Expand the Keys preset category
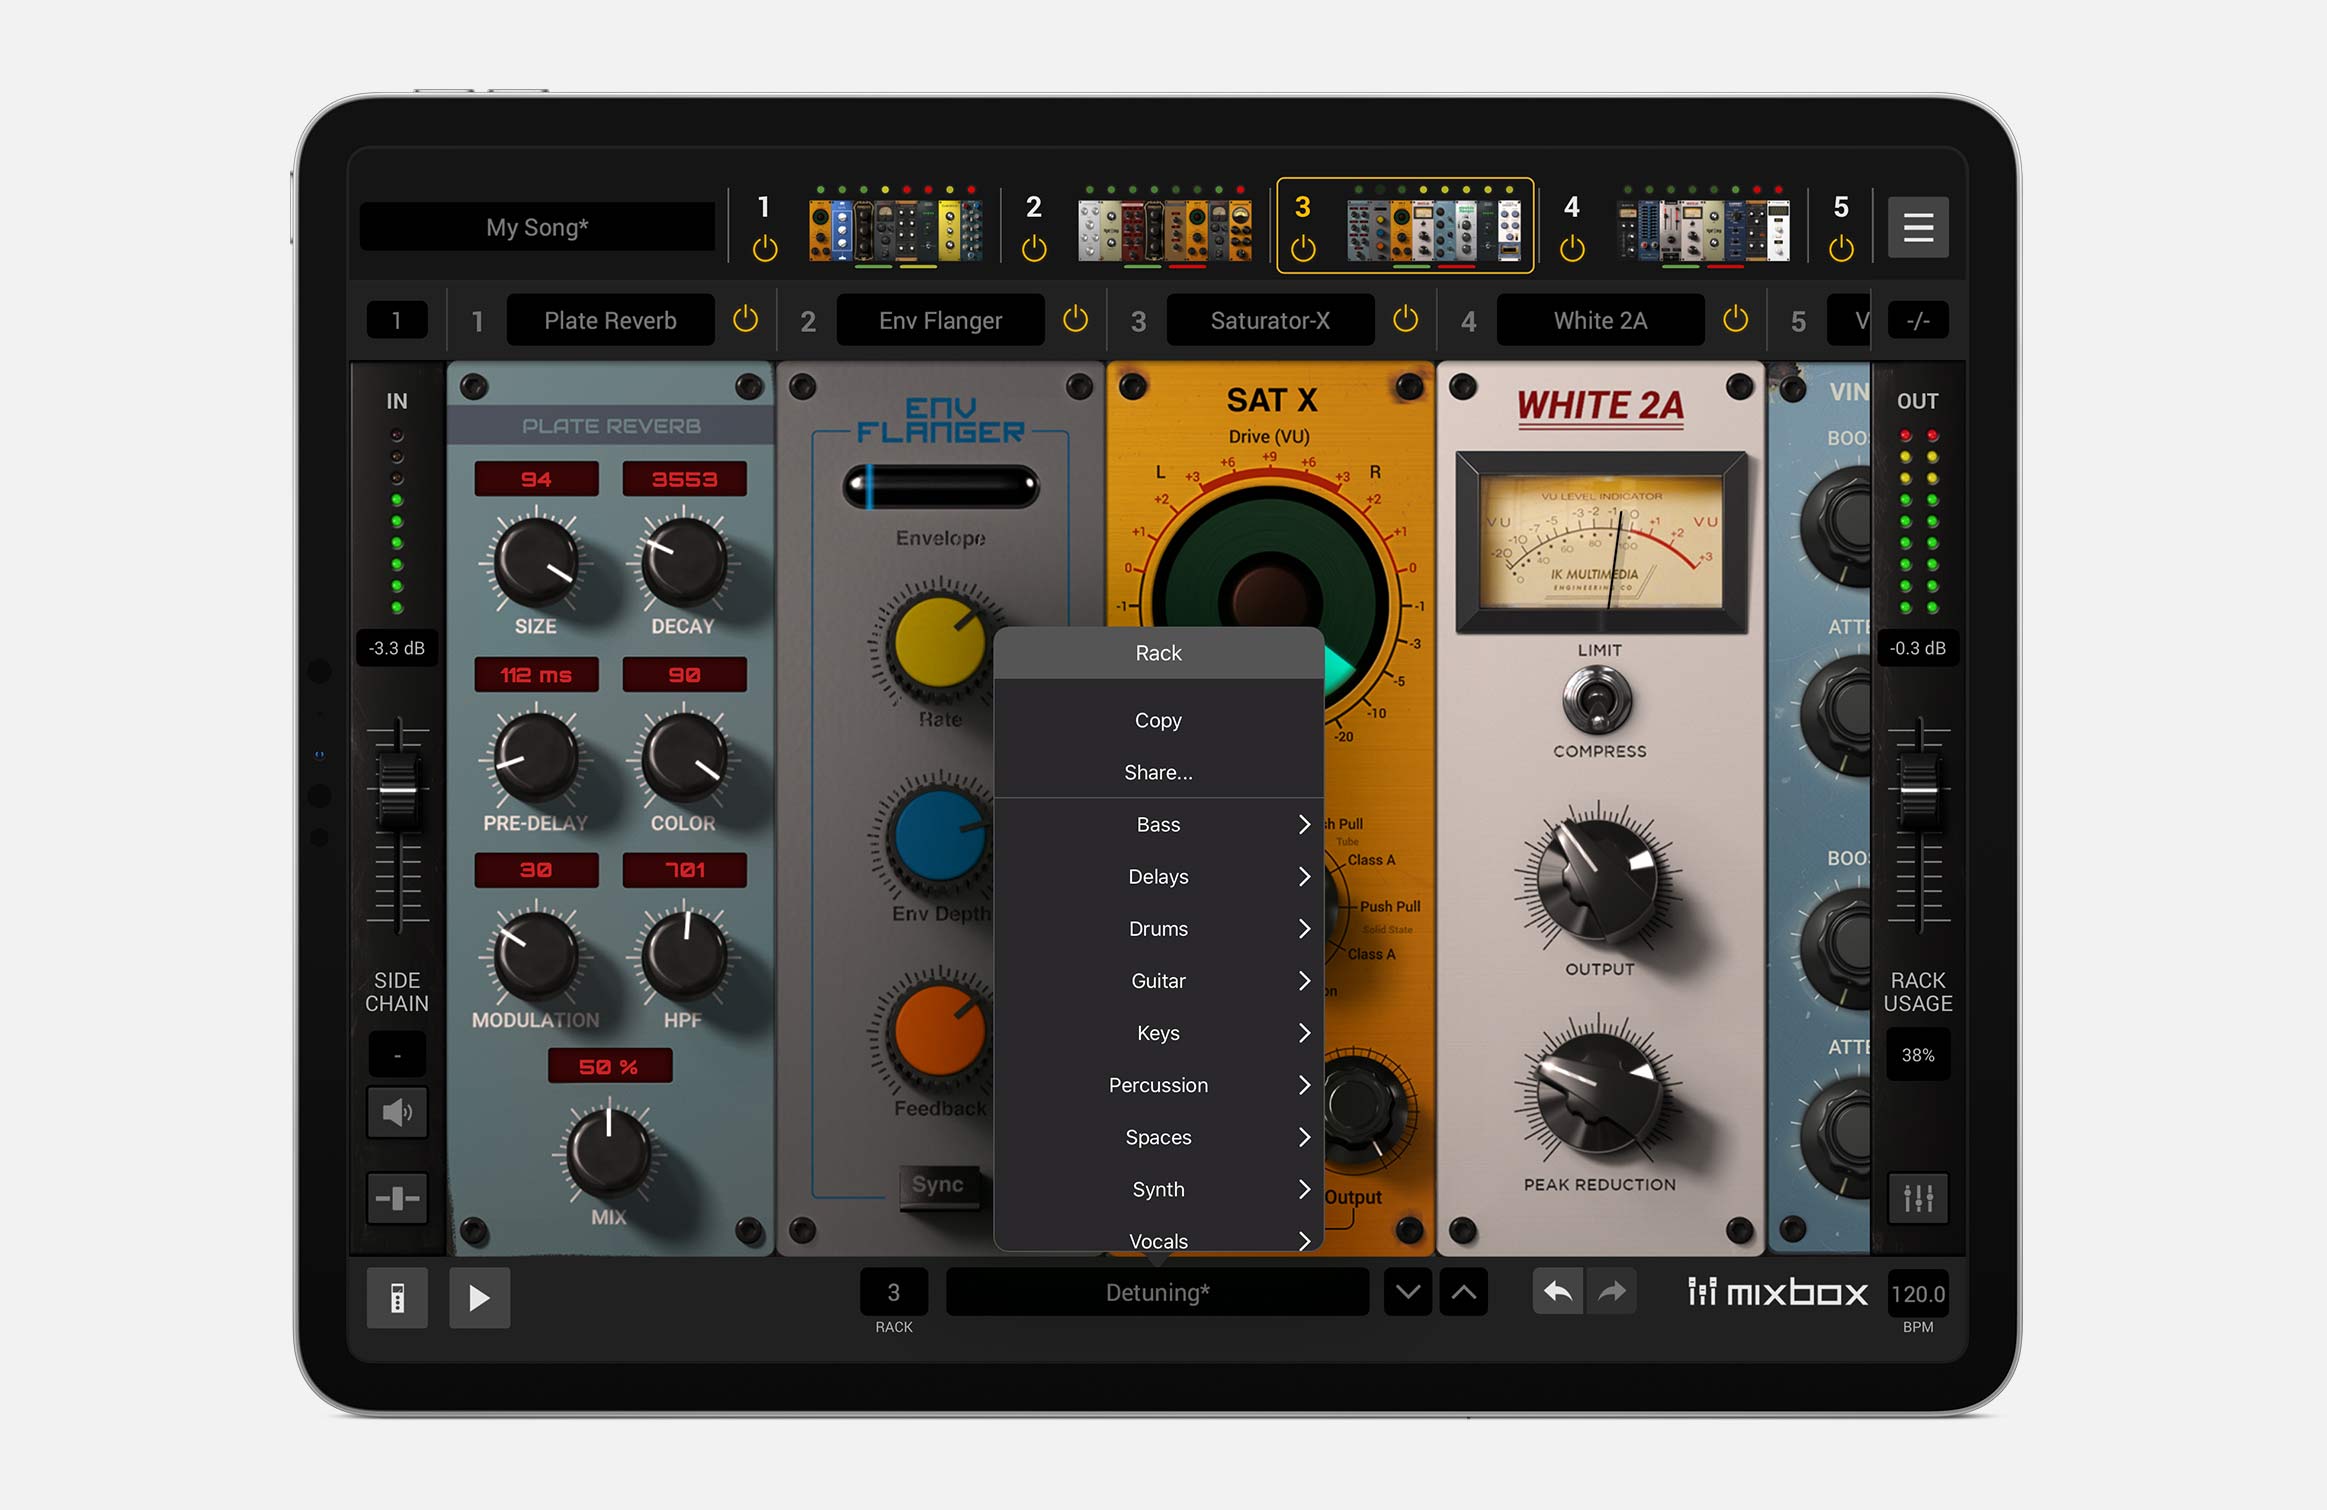 click(x=1158, y=1032)
